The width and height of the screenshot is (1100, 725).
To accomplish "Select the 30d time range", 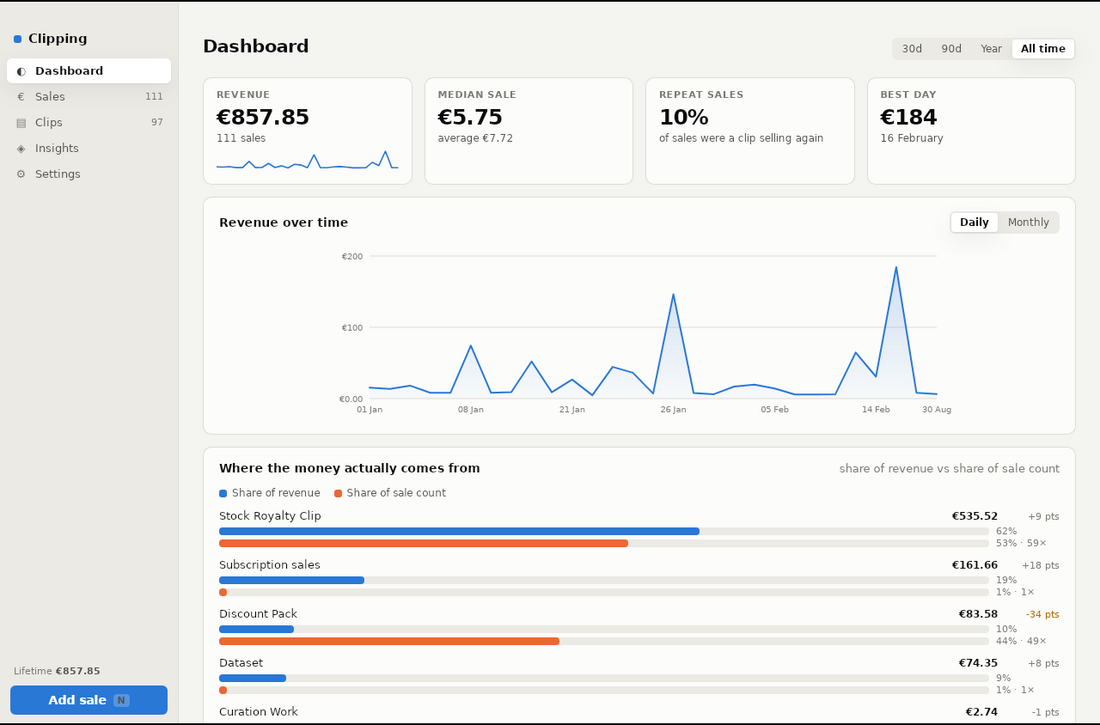I will tap(912, 48).
